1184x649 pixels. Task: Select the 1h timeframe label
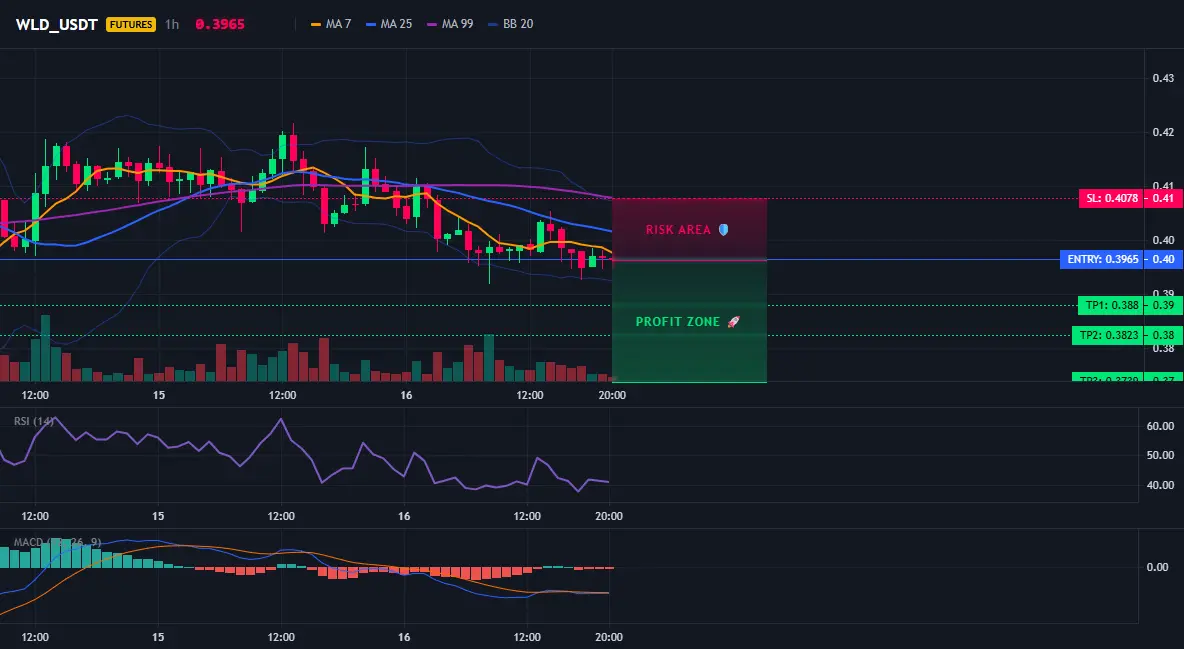pos(172,24)
